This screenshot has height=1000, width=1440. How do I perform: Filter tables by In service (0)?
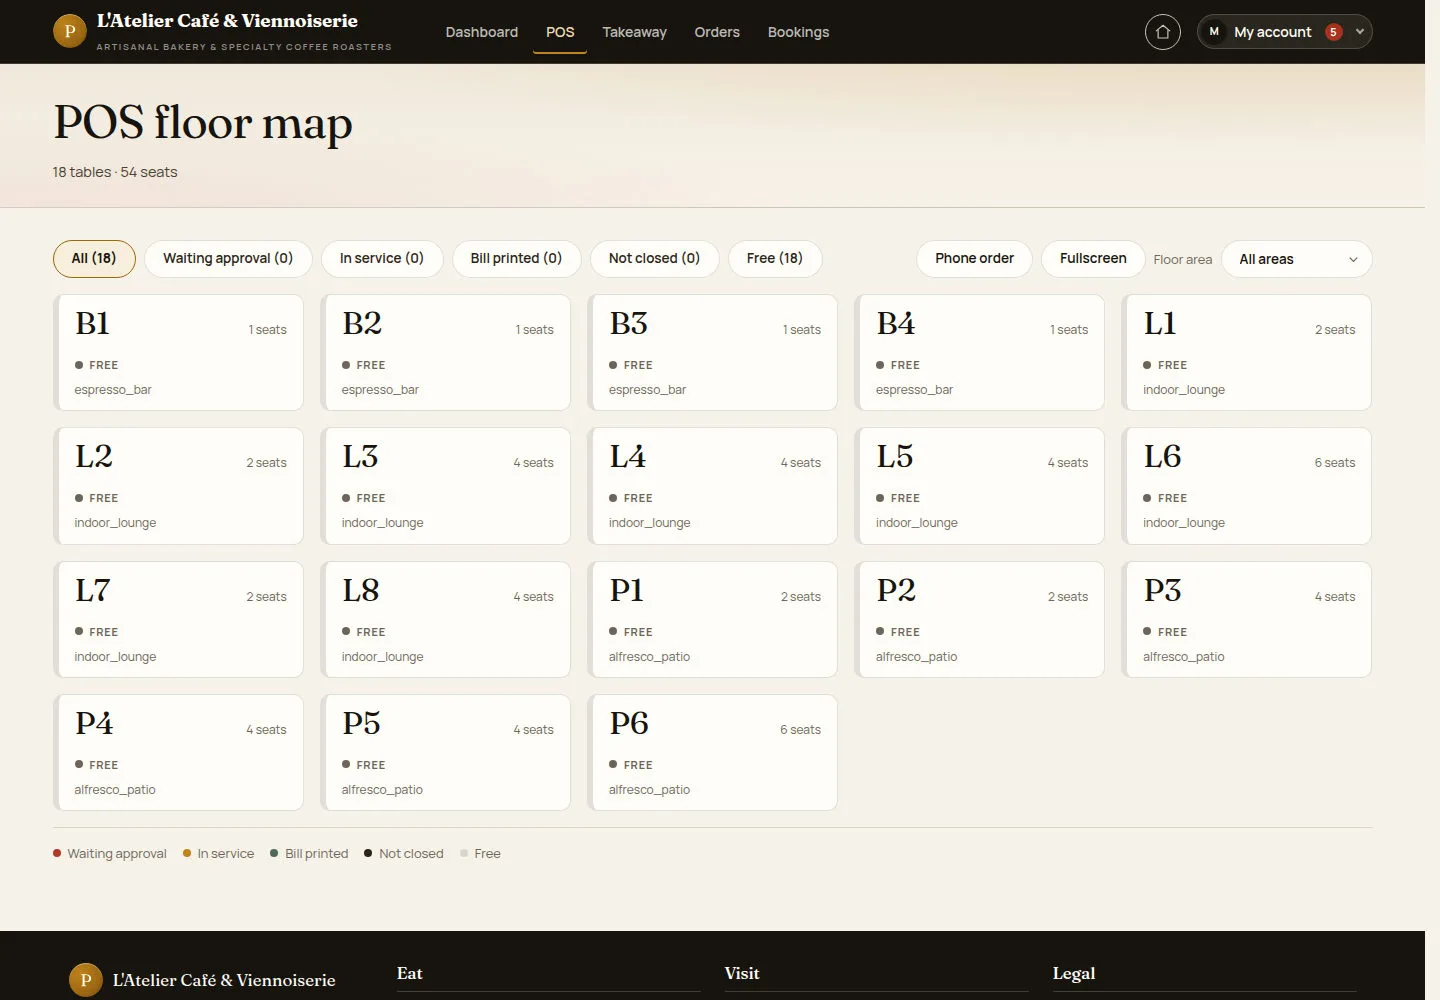coord(382,258)
